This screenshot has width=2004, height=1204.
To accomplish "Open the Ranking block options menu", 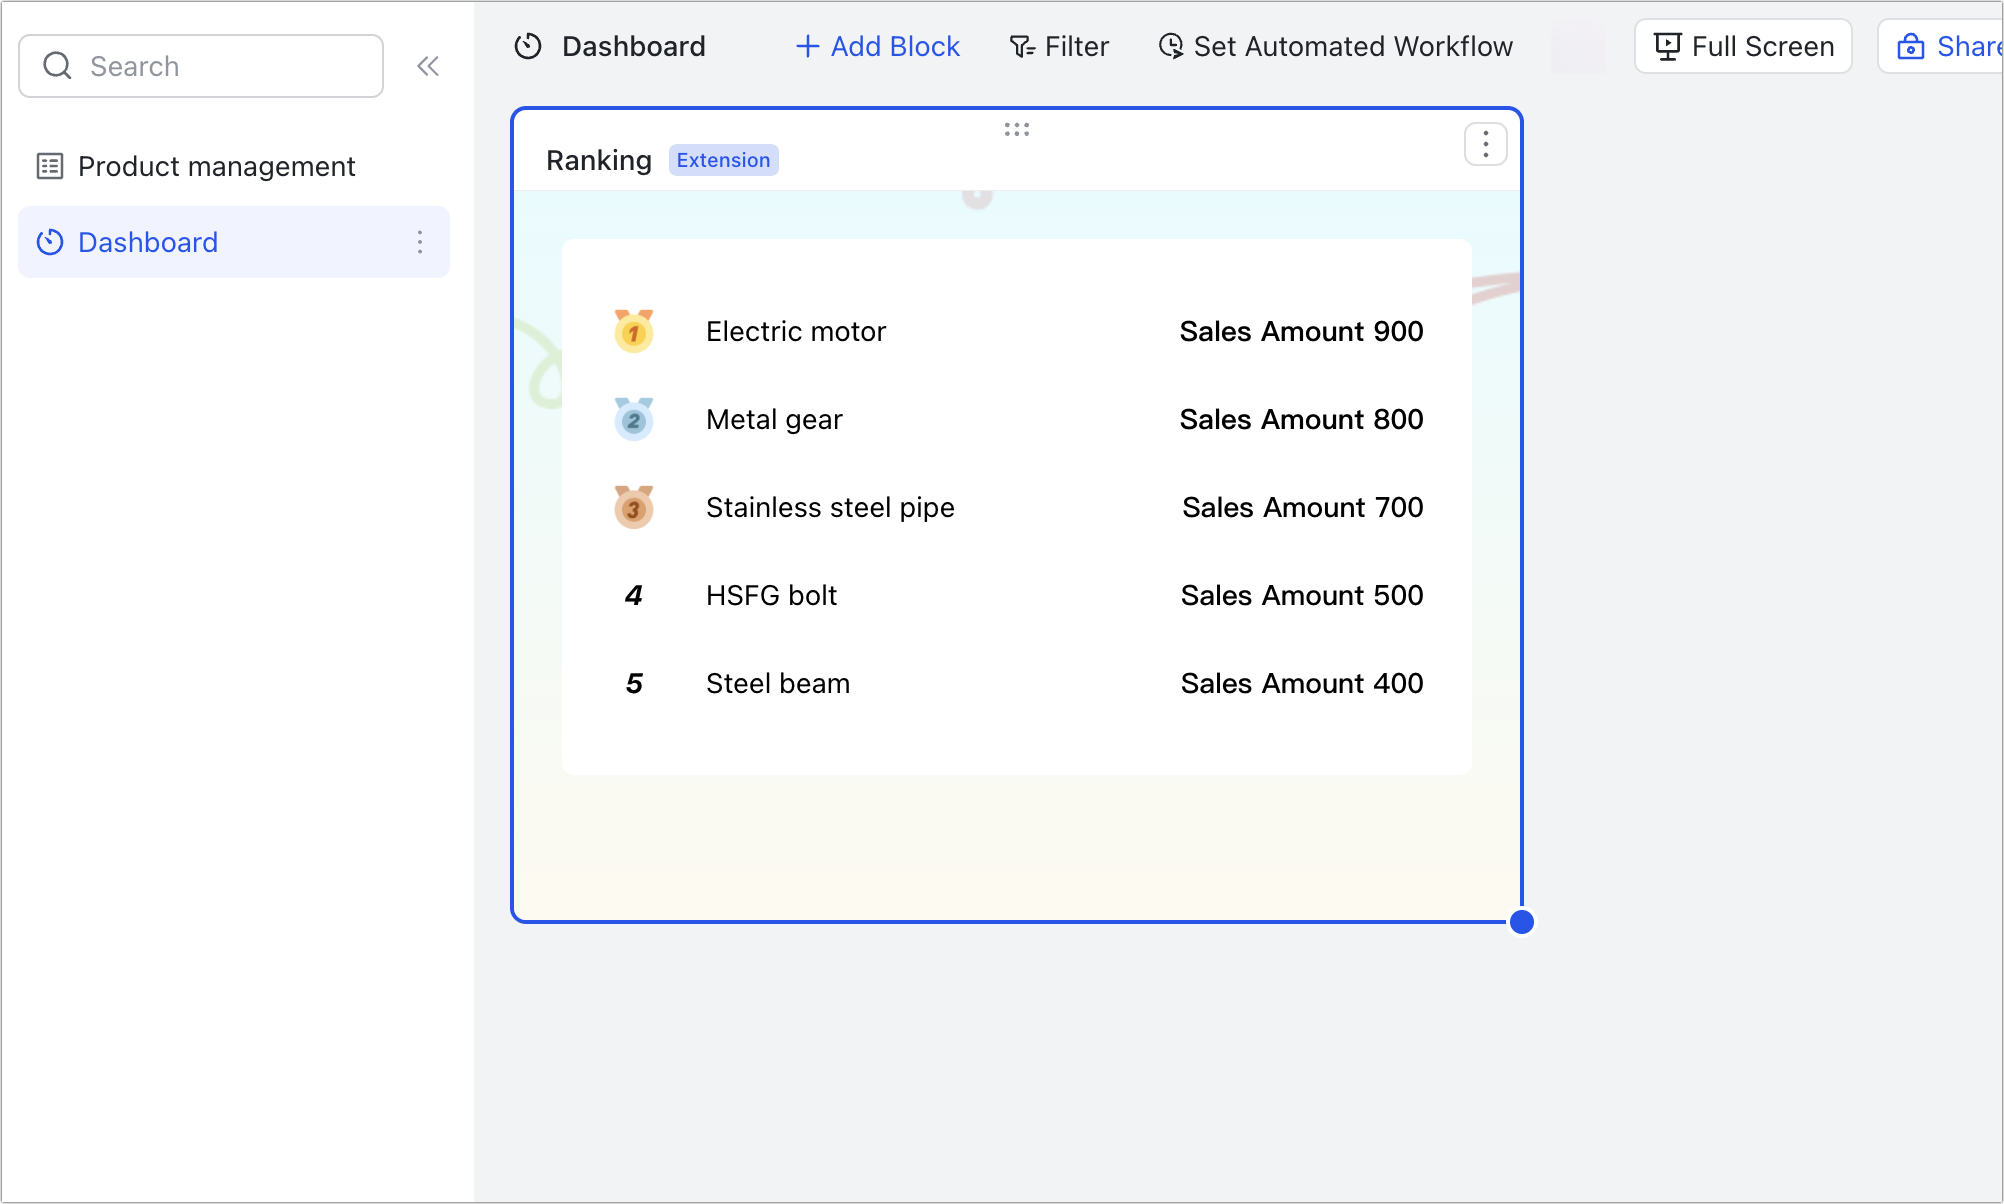I will 1485,144.
